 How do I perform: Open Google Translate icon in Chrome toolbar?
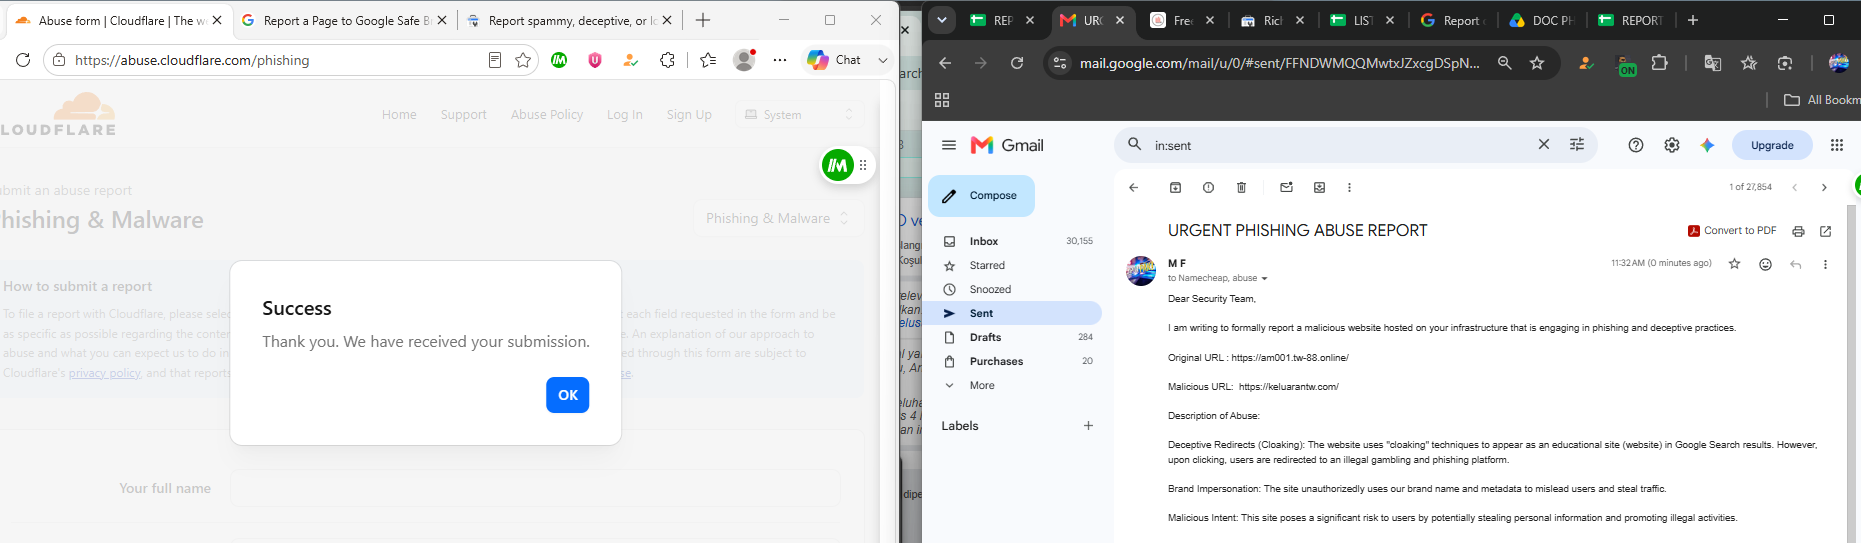point(1712,63)
